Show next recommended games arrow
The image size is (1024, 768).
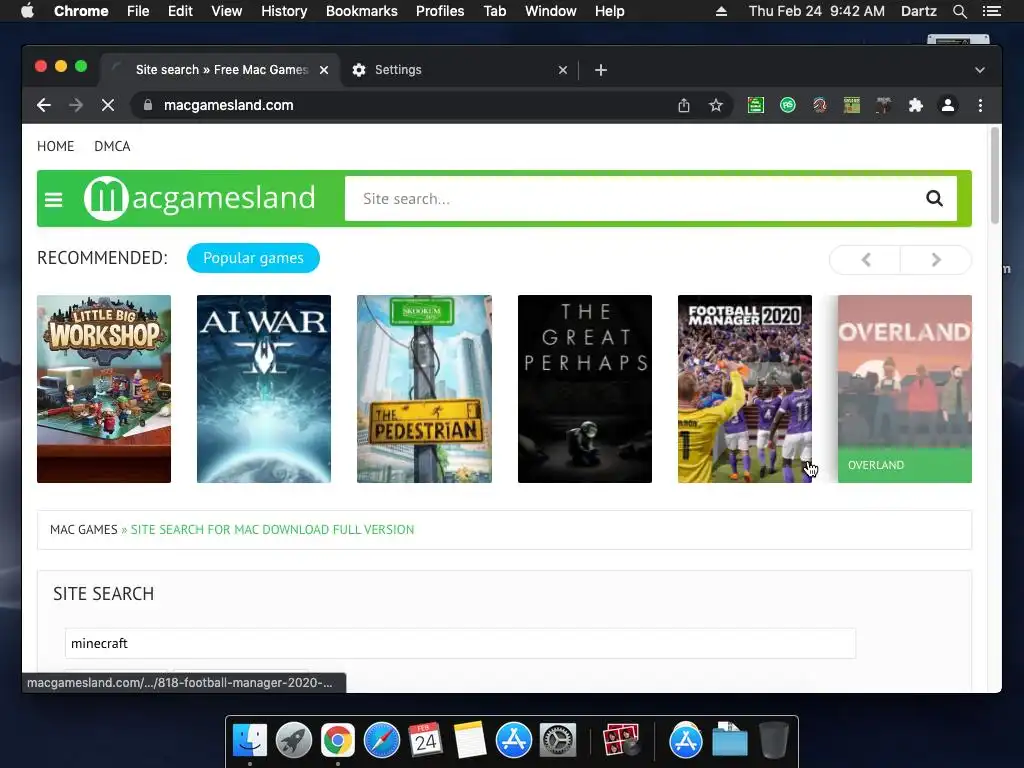[x=936, y=260]
